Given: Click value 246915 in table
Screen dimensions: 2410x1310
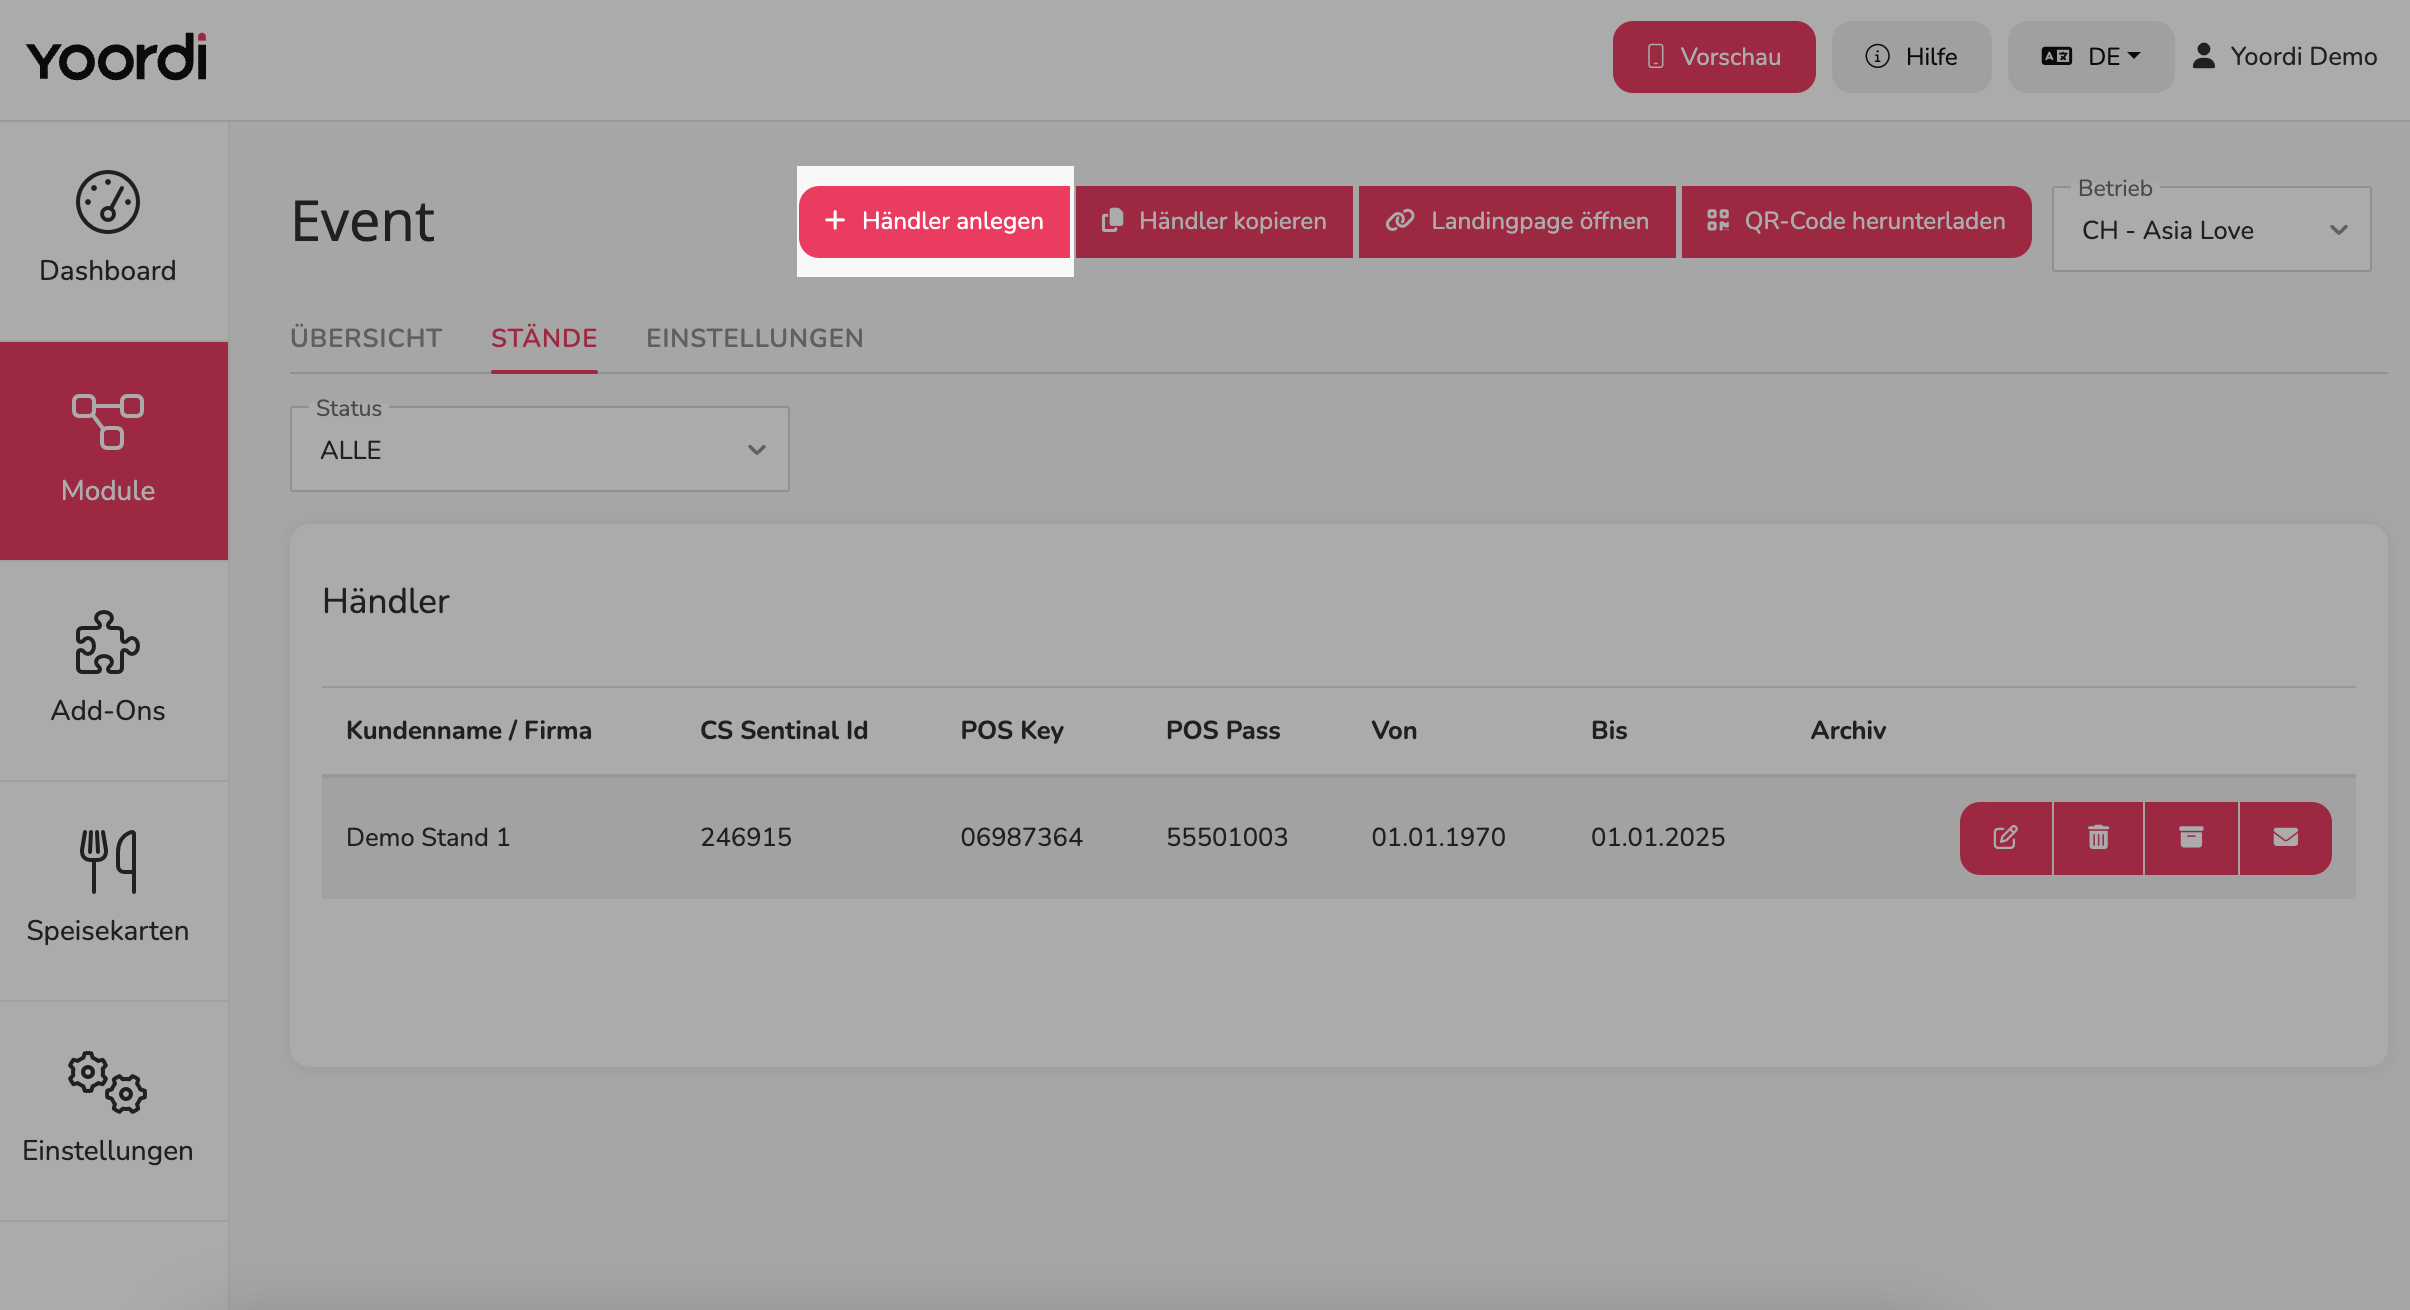Looking at the screenshot, I should click(x=746, y=838).
